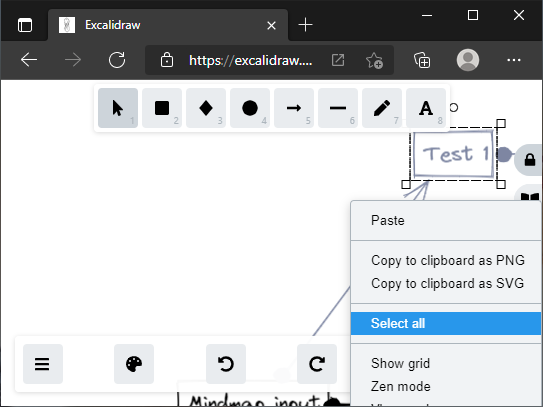The image size is (543, 407).
Task: Click the Redo button
Action: click(317, 364)
